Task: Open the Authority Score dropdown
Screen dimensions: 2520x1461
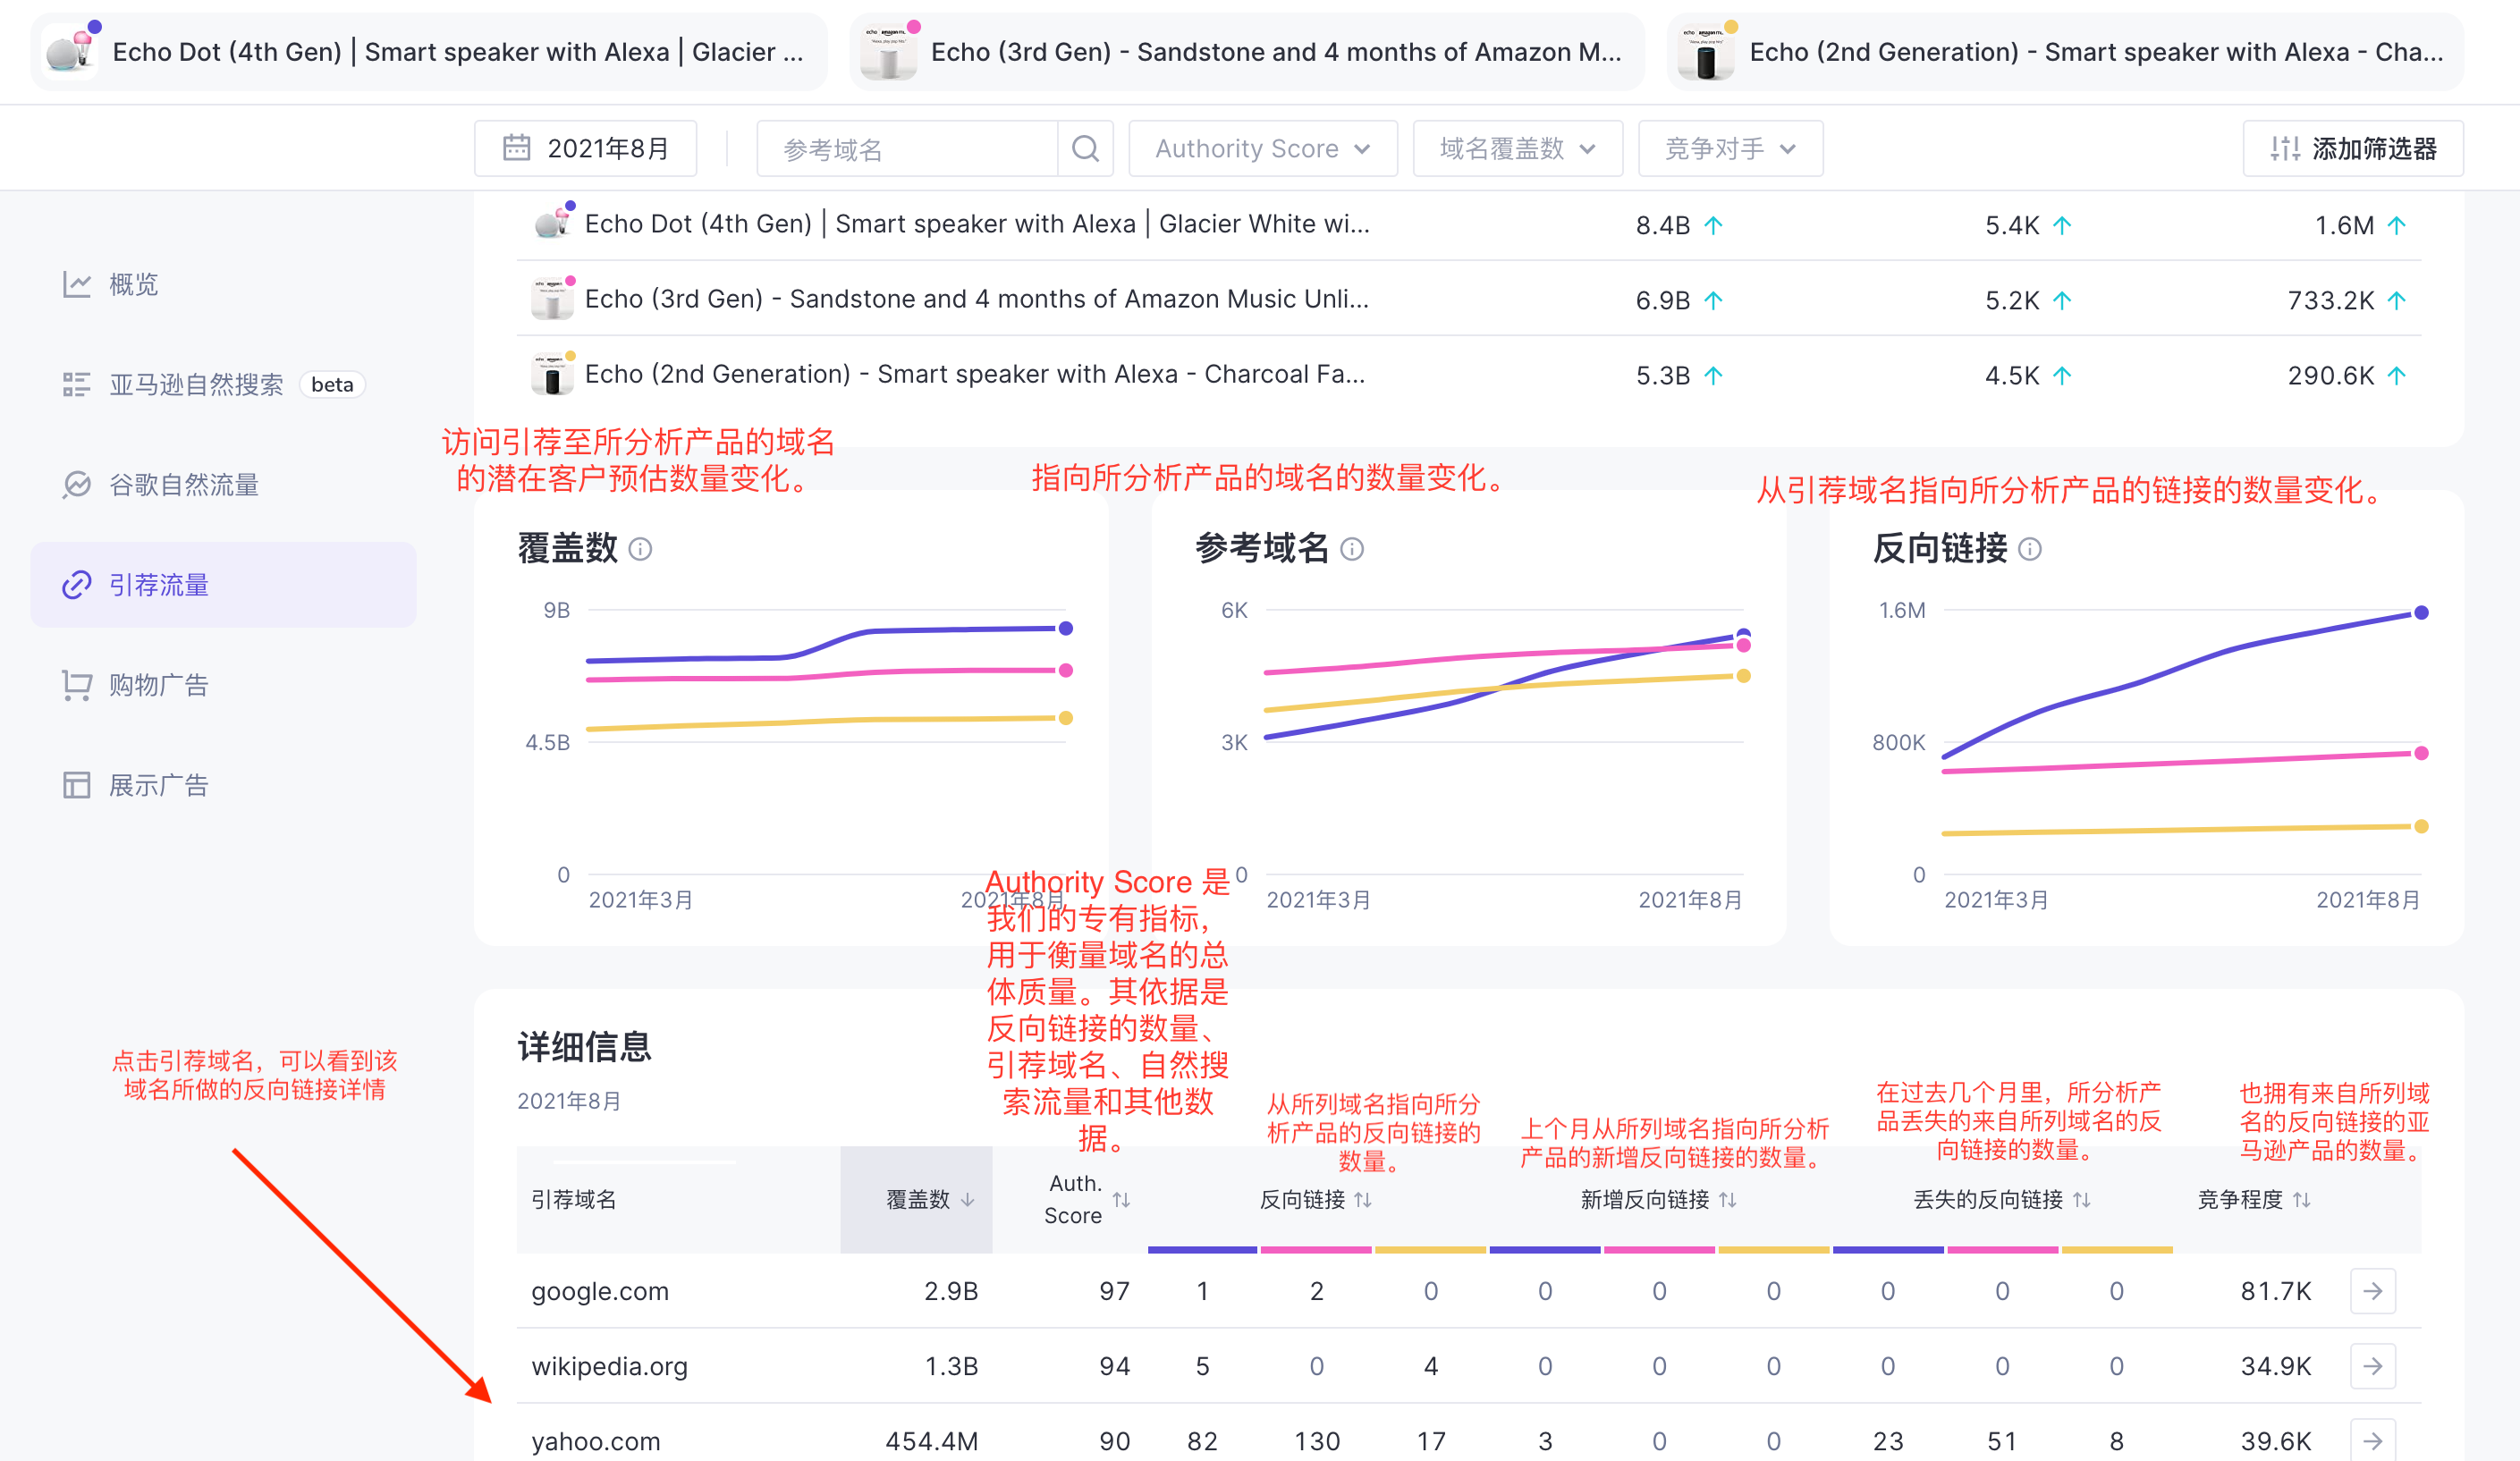Action: 1262,147
